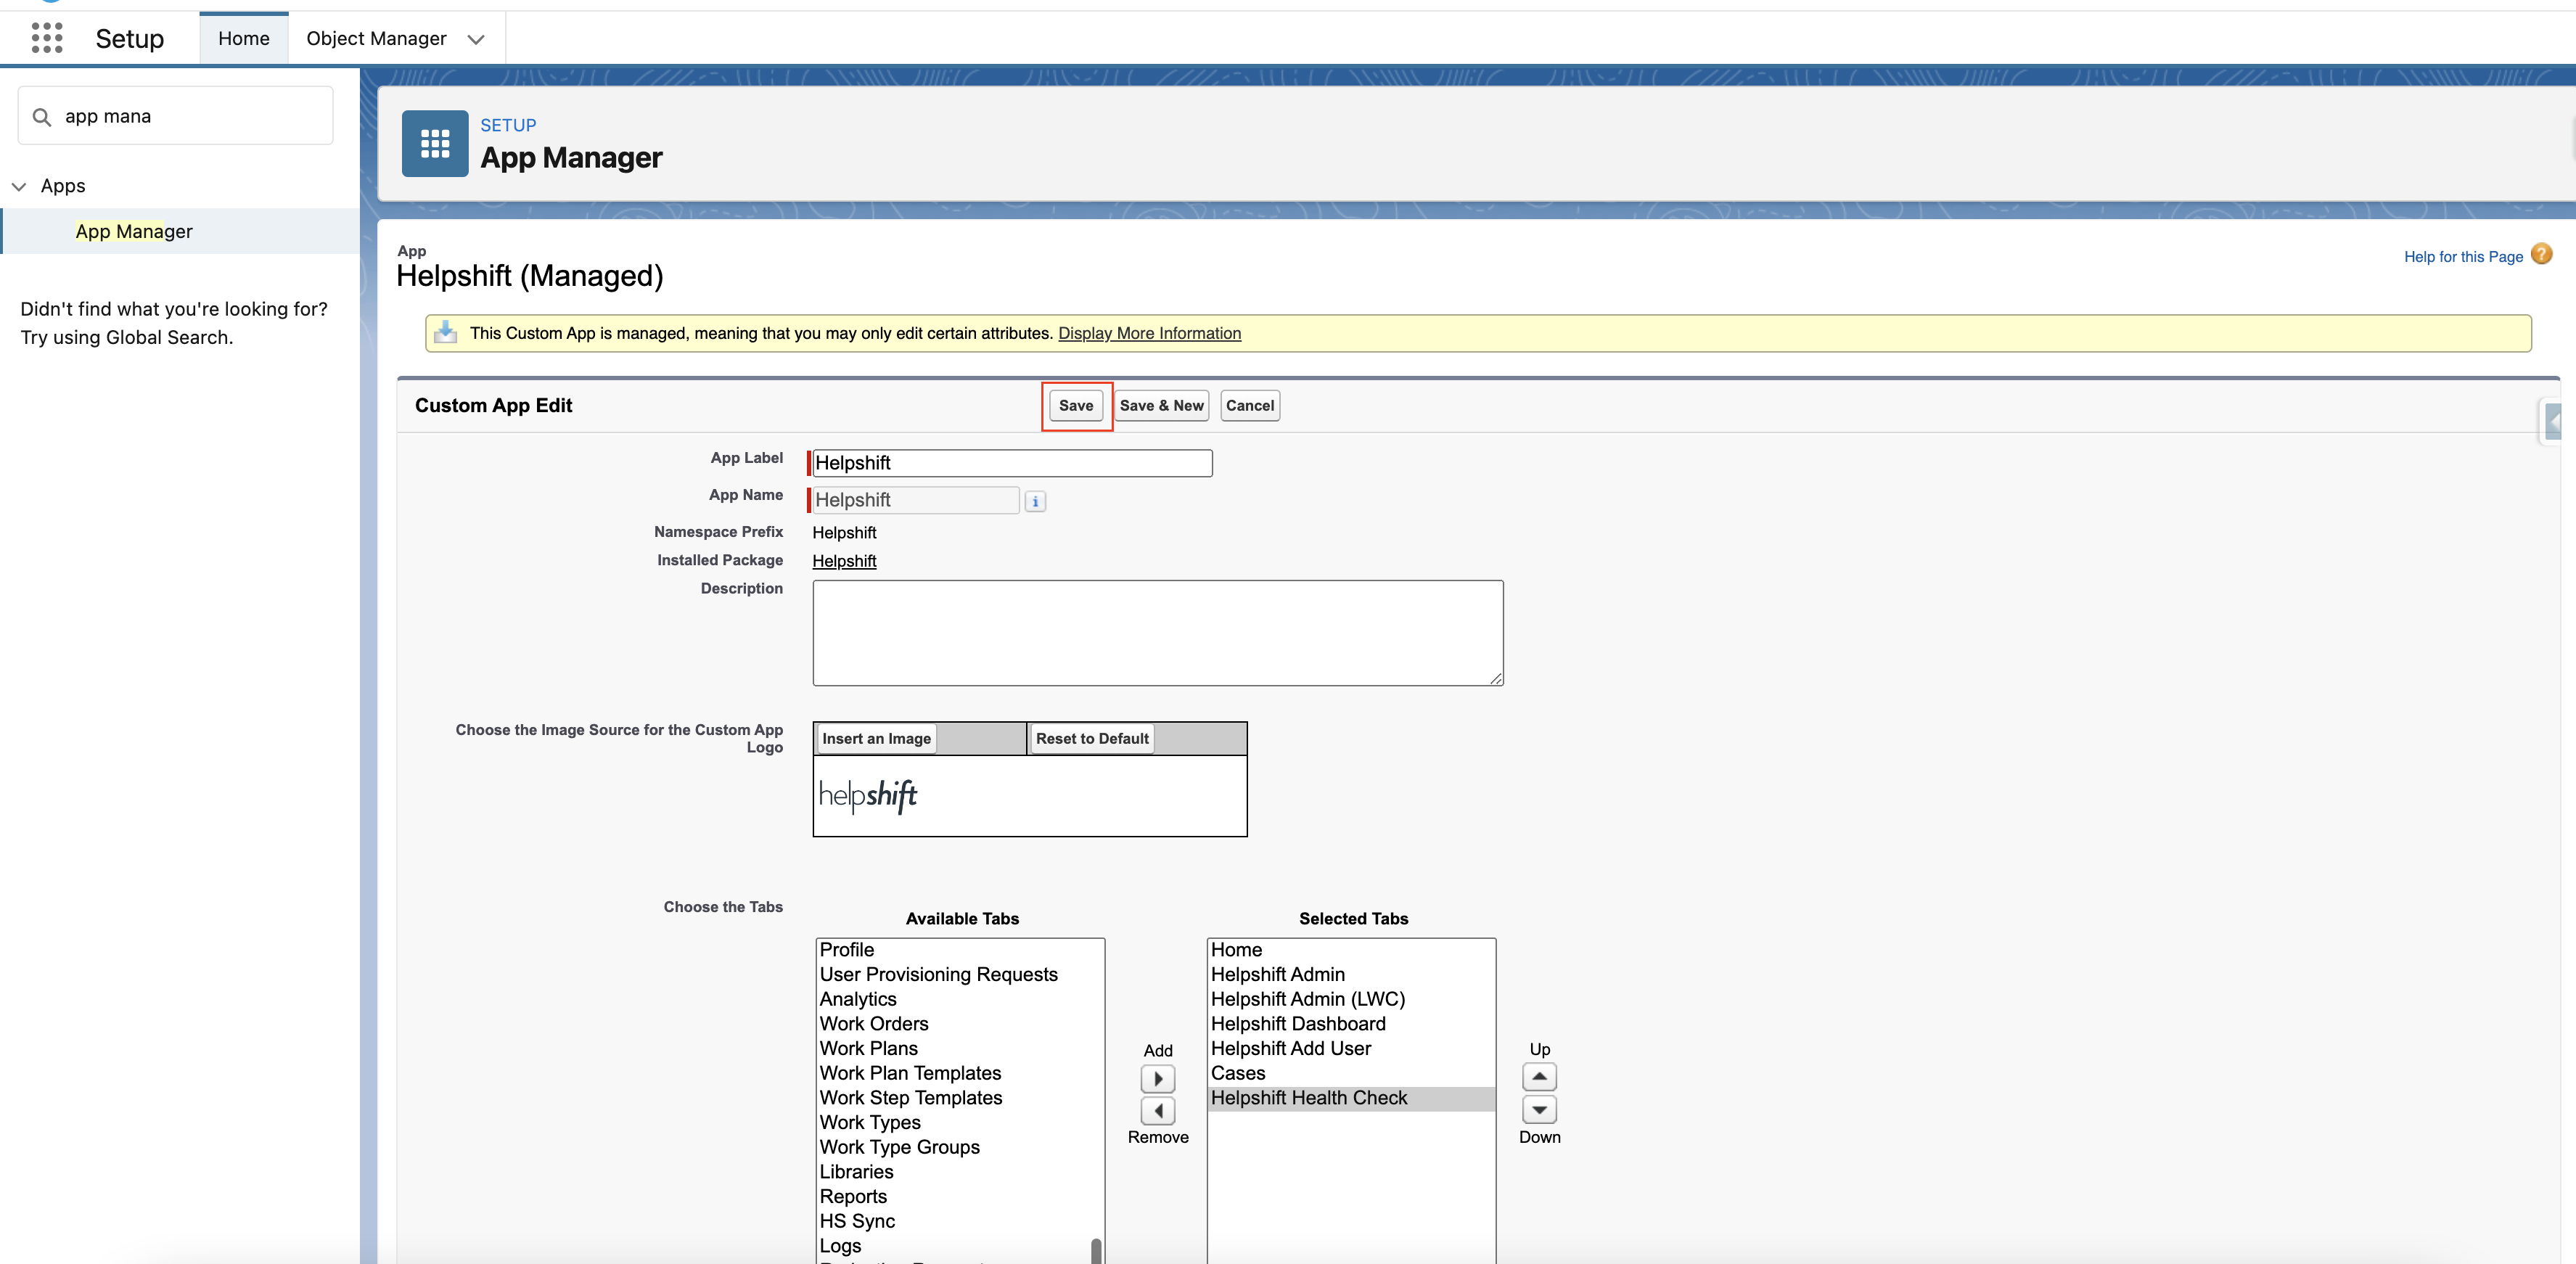Collapse the Apps section in sidebar
2576x1264 pixels.
(x=19, y=187)
